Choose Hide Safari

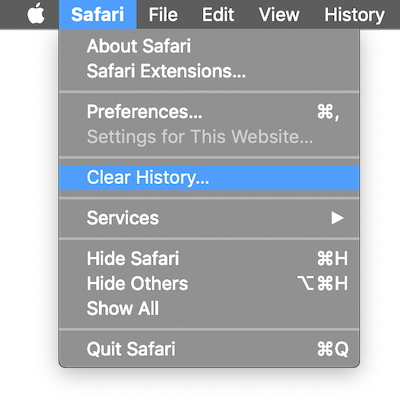click(x=209, y=258)
